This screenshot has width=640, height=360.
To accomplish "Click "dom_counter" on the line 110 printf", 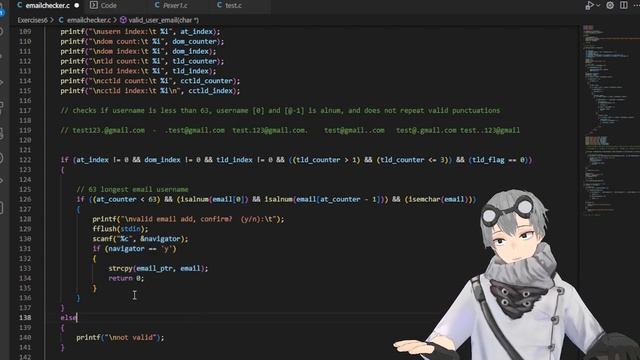I will (x=194, y=41).
